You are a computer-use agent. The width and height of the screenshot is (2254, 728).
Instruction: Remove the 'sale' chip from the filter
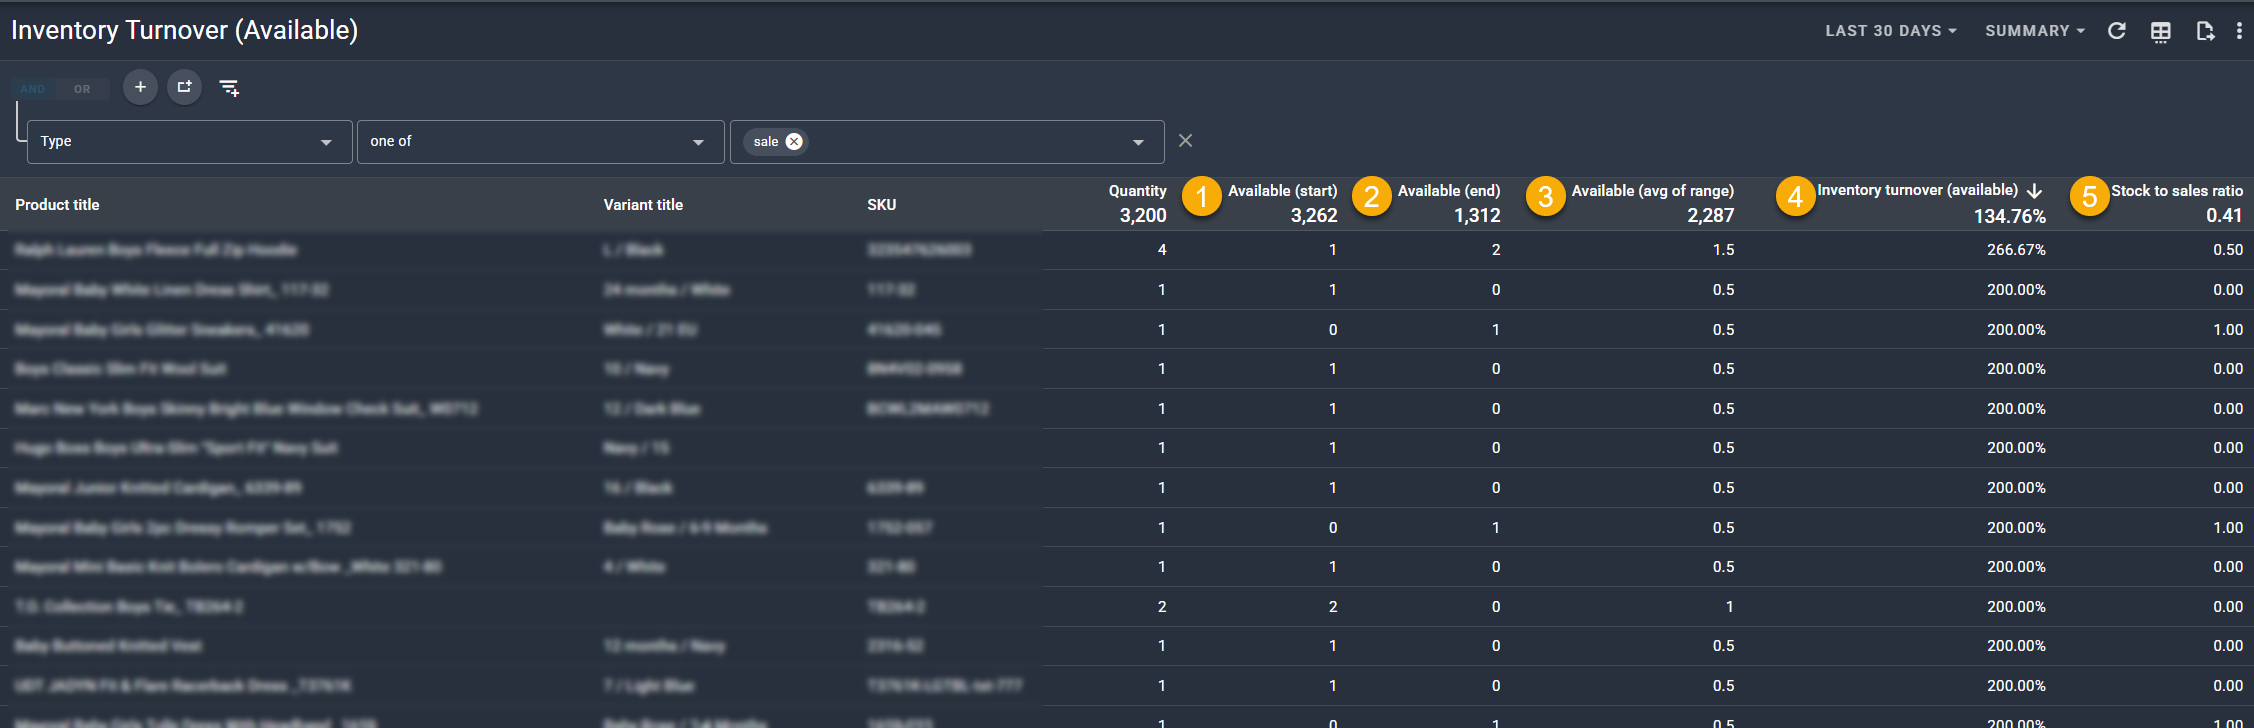tap(794, 142)
